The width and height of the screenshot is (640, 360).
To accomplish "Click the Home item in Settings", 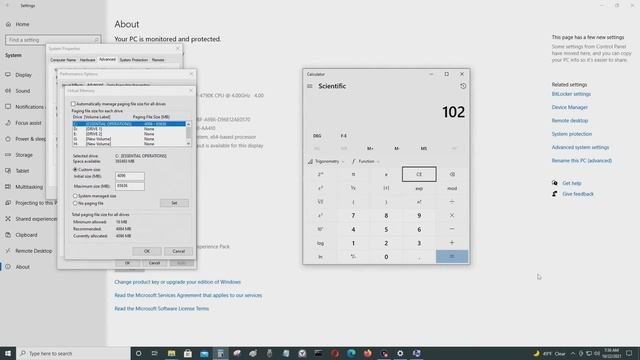I will (x=22, y=24).
